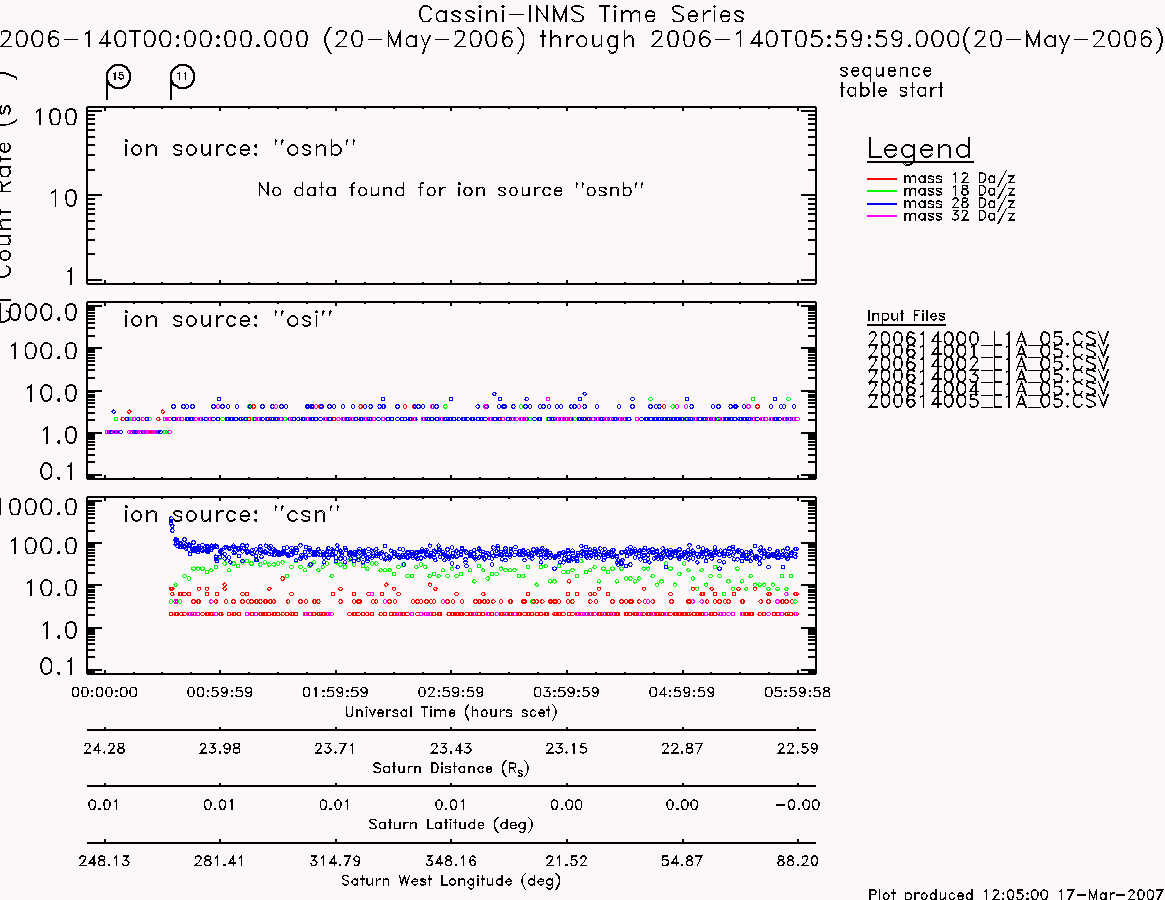The height and width of the screenshot is (900, 1165).
Task: Click the 00:00:00 time tick label
Action: [x=104, y=692]
